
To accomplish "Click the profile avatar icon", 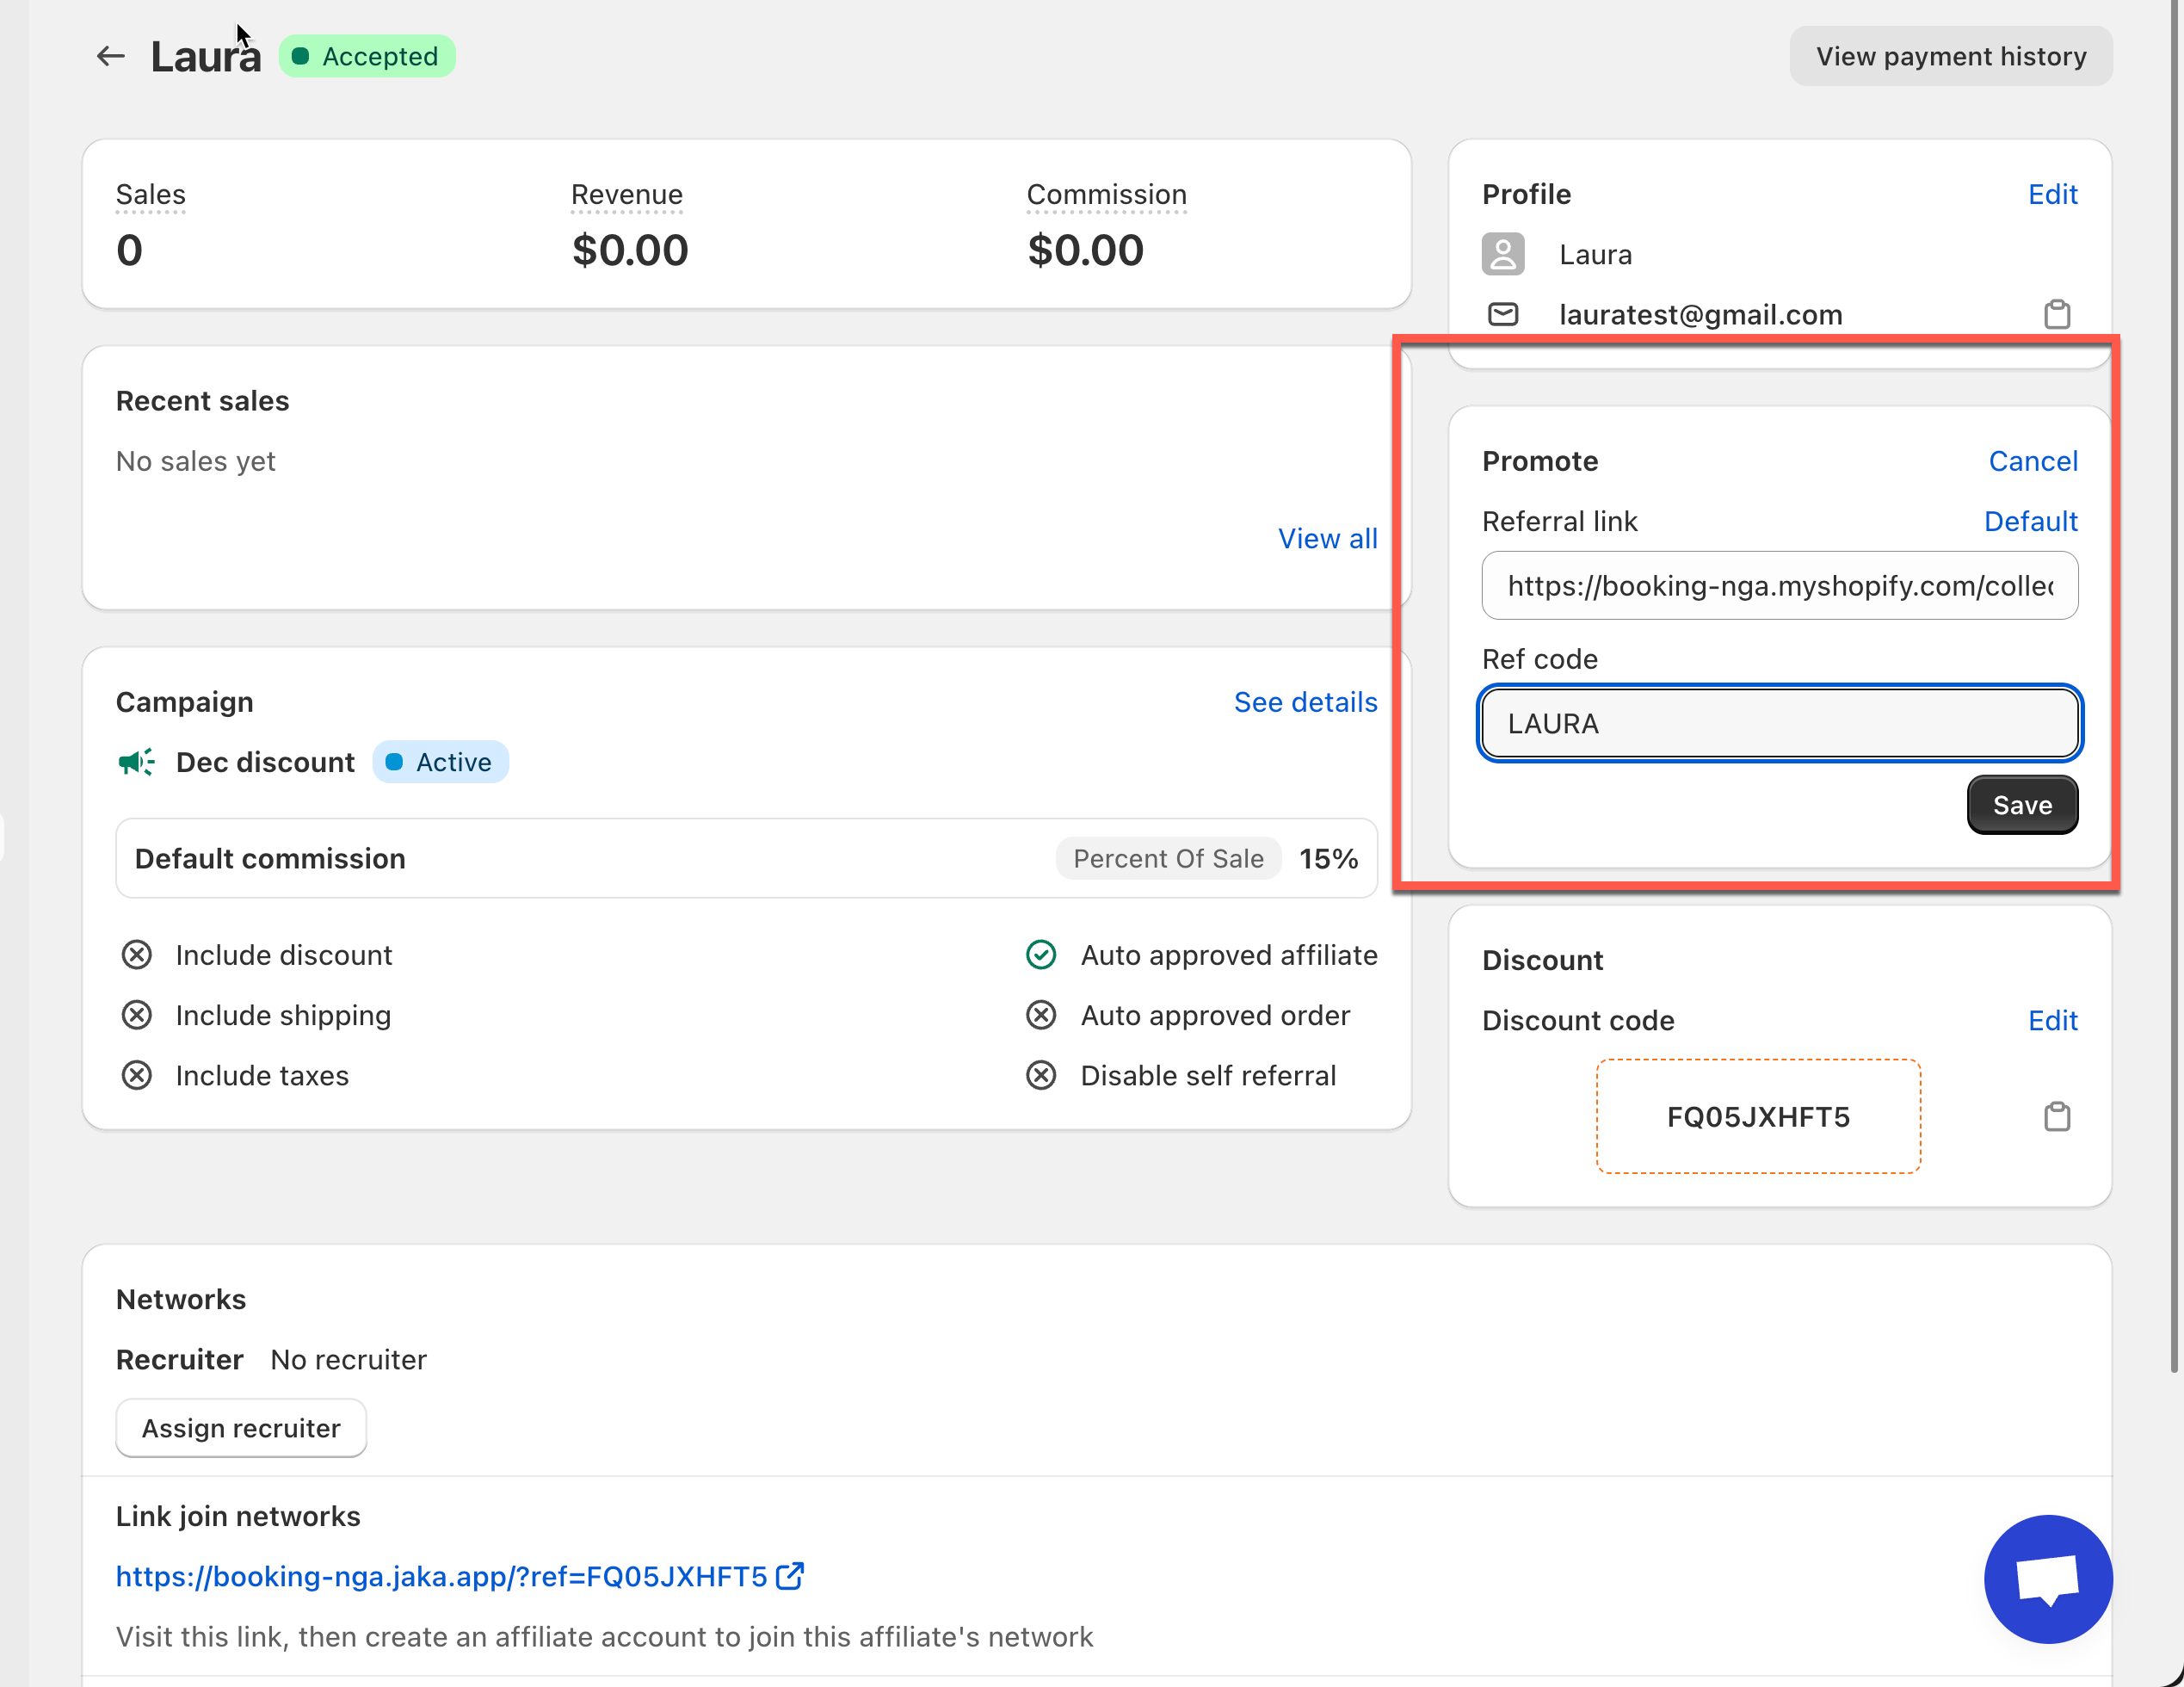I will point(1502,254).
